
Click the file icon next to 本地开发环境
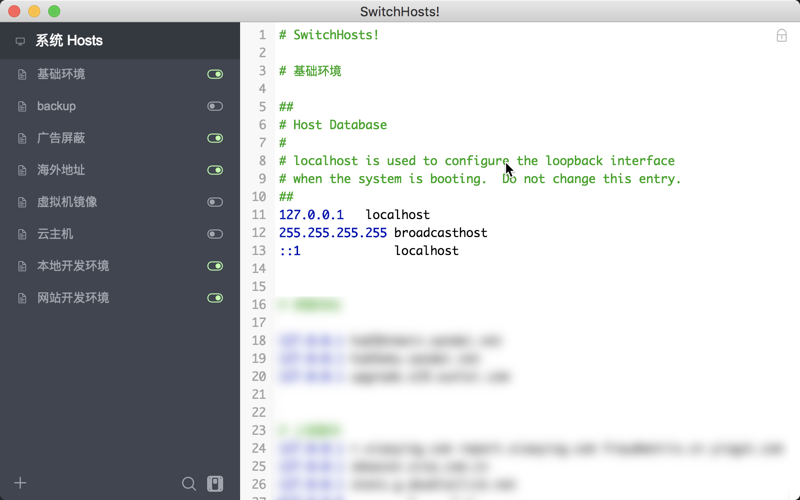(x=22, y=266)
